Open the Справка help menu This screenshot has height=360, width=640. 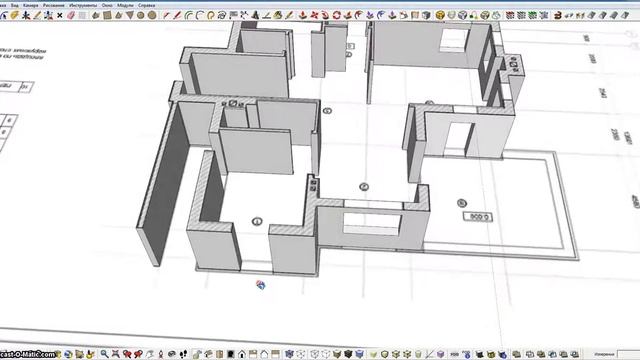tap(147, 5)
